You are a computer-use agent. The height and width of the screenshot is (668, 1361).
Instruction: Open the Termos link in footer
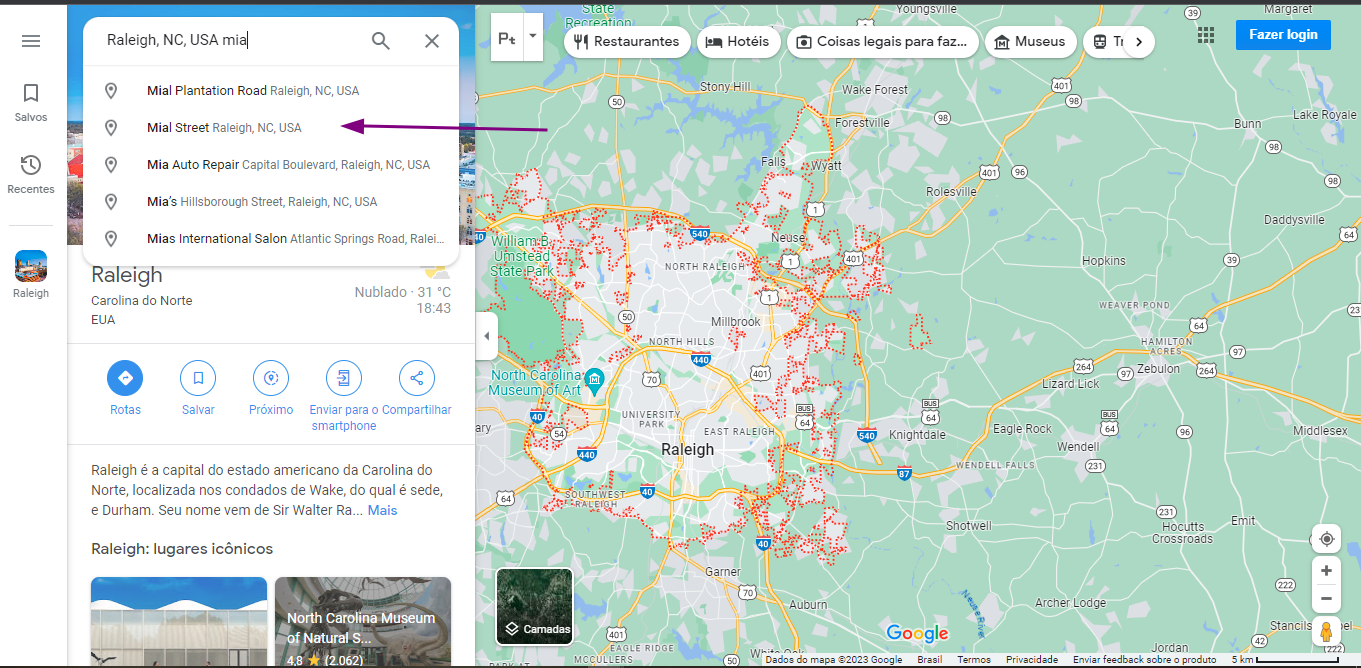coord(974,660)
